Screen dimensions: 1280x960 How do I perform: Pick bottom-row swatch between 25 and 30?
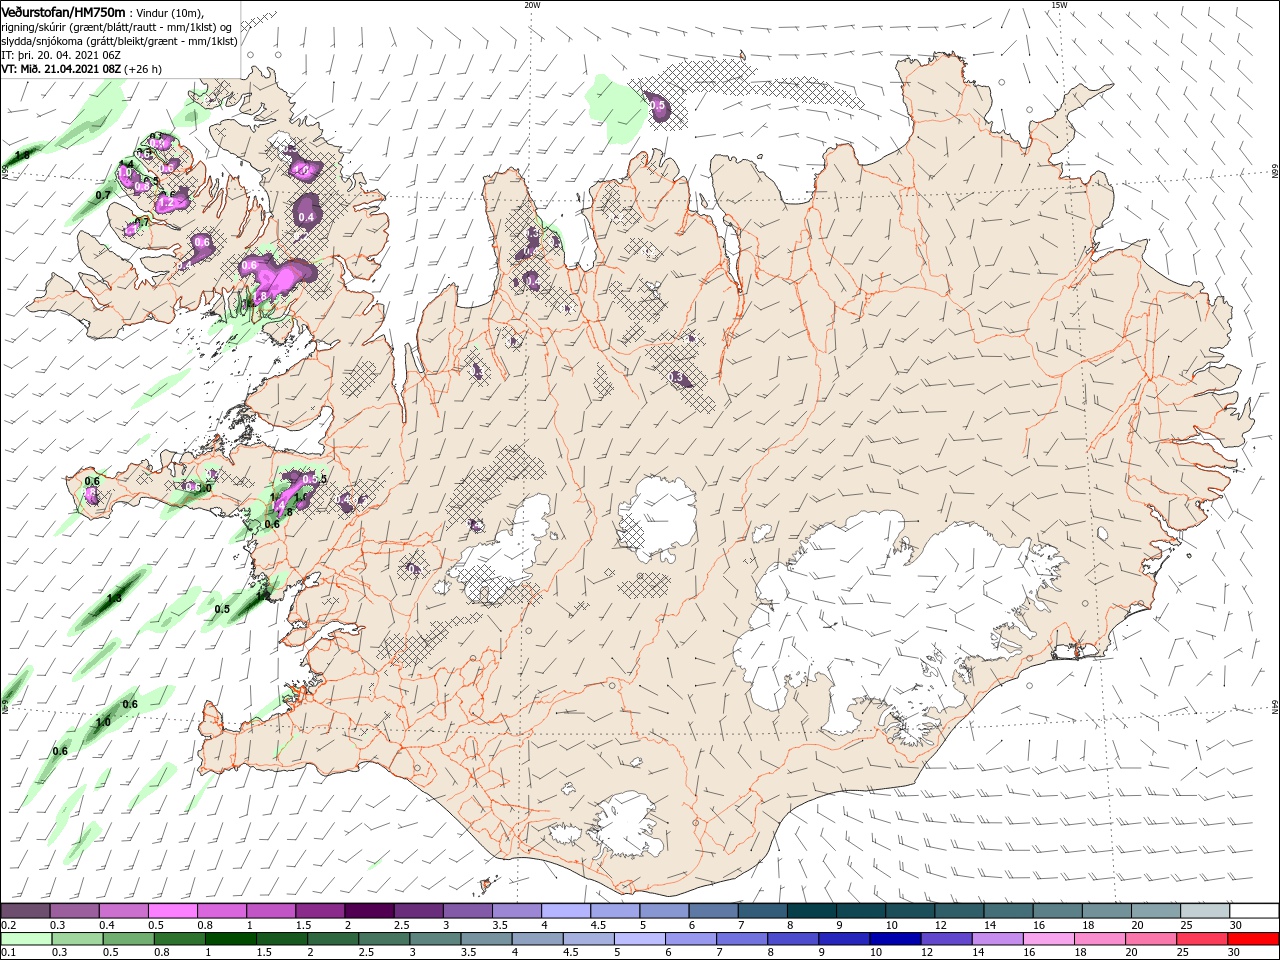click(1203, 939)
